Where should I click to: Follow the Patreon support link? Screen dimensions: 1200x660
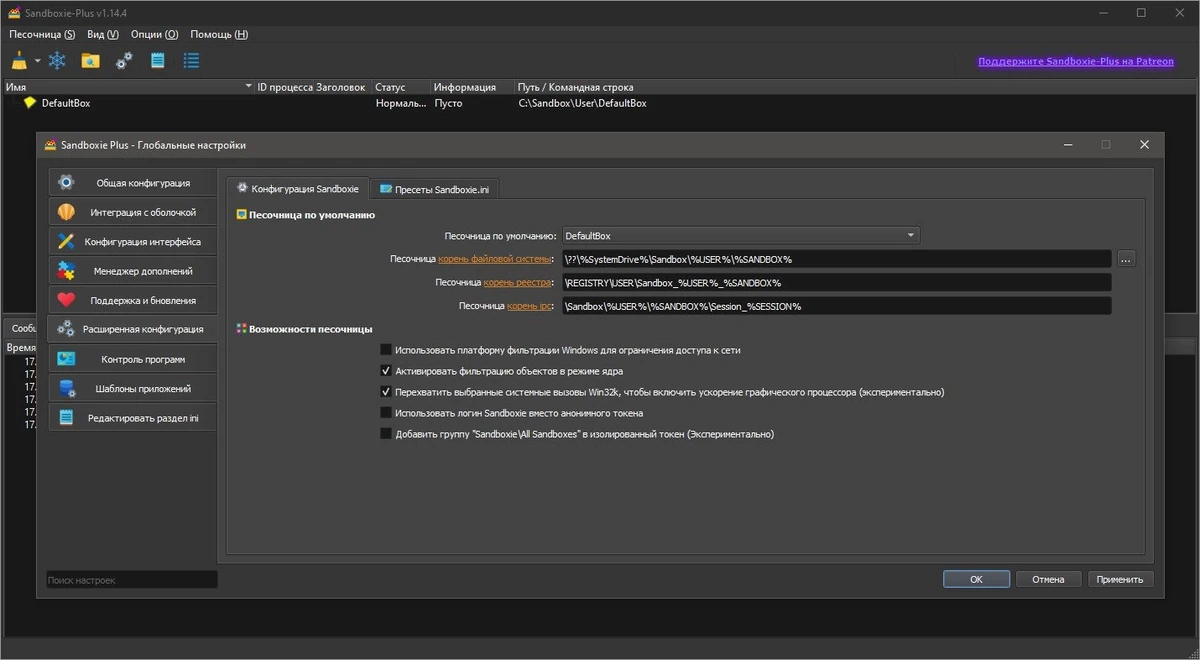(1076, 61)
